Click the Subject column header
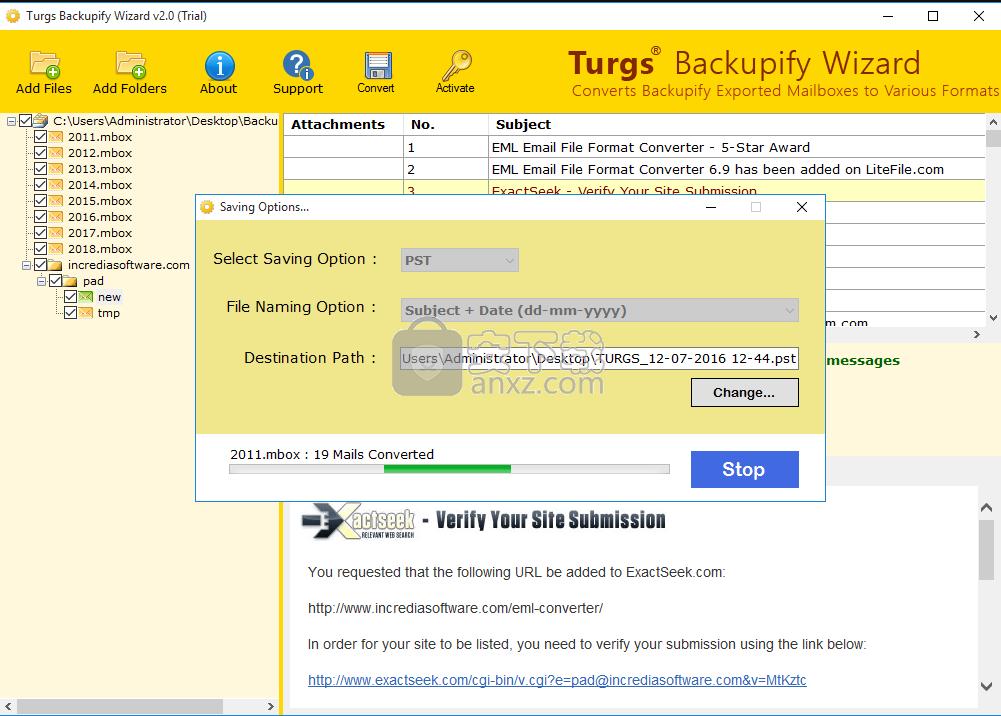Image resolution: width=1001 pixels, height=716 pixels. [x=737, y=124]
